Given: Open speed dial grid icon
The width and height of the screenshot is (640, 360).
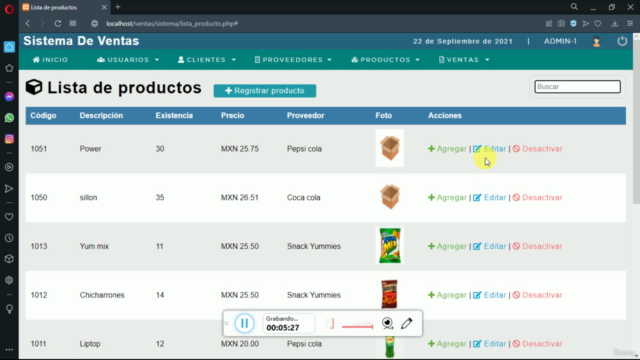Looking at the screenshot, I should click(x=73, y=24).
